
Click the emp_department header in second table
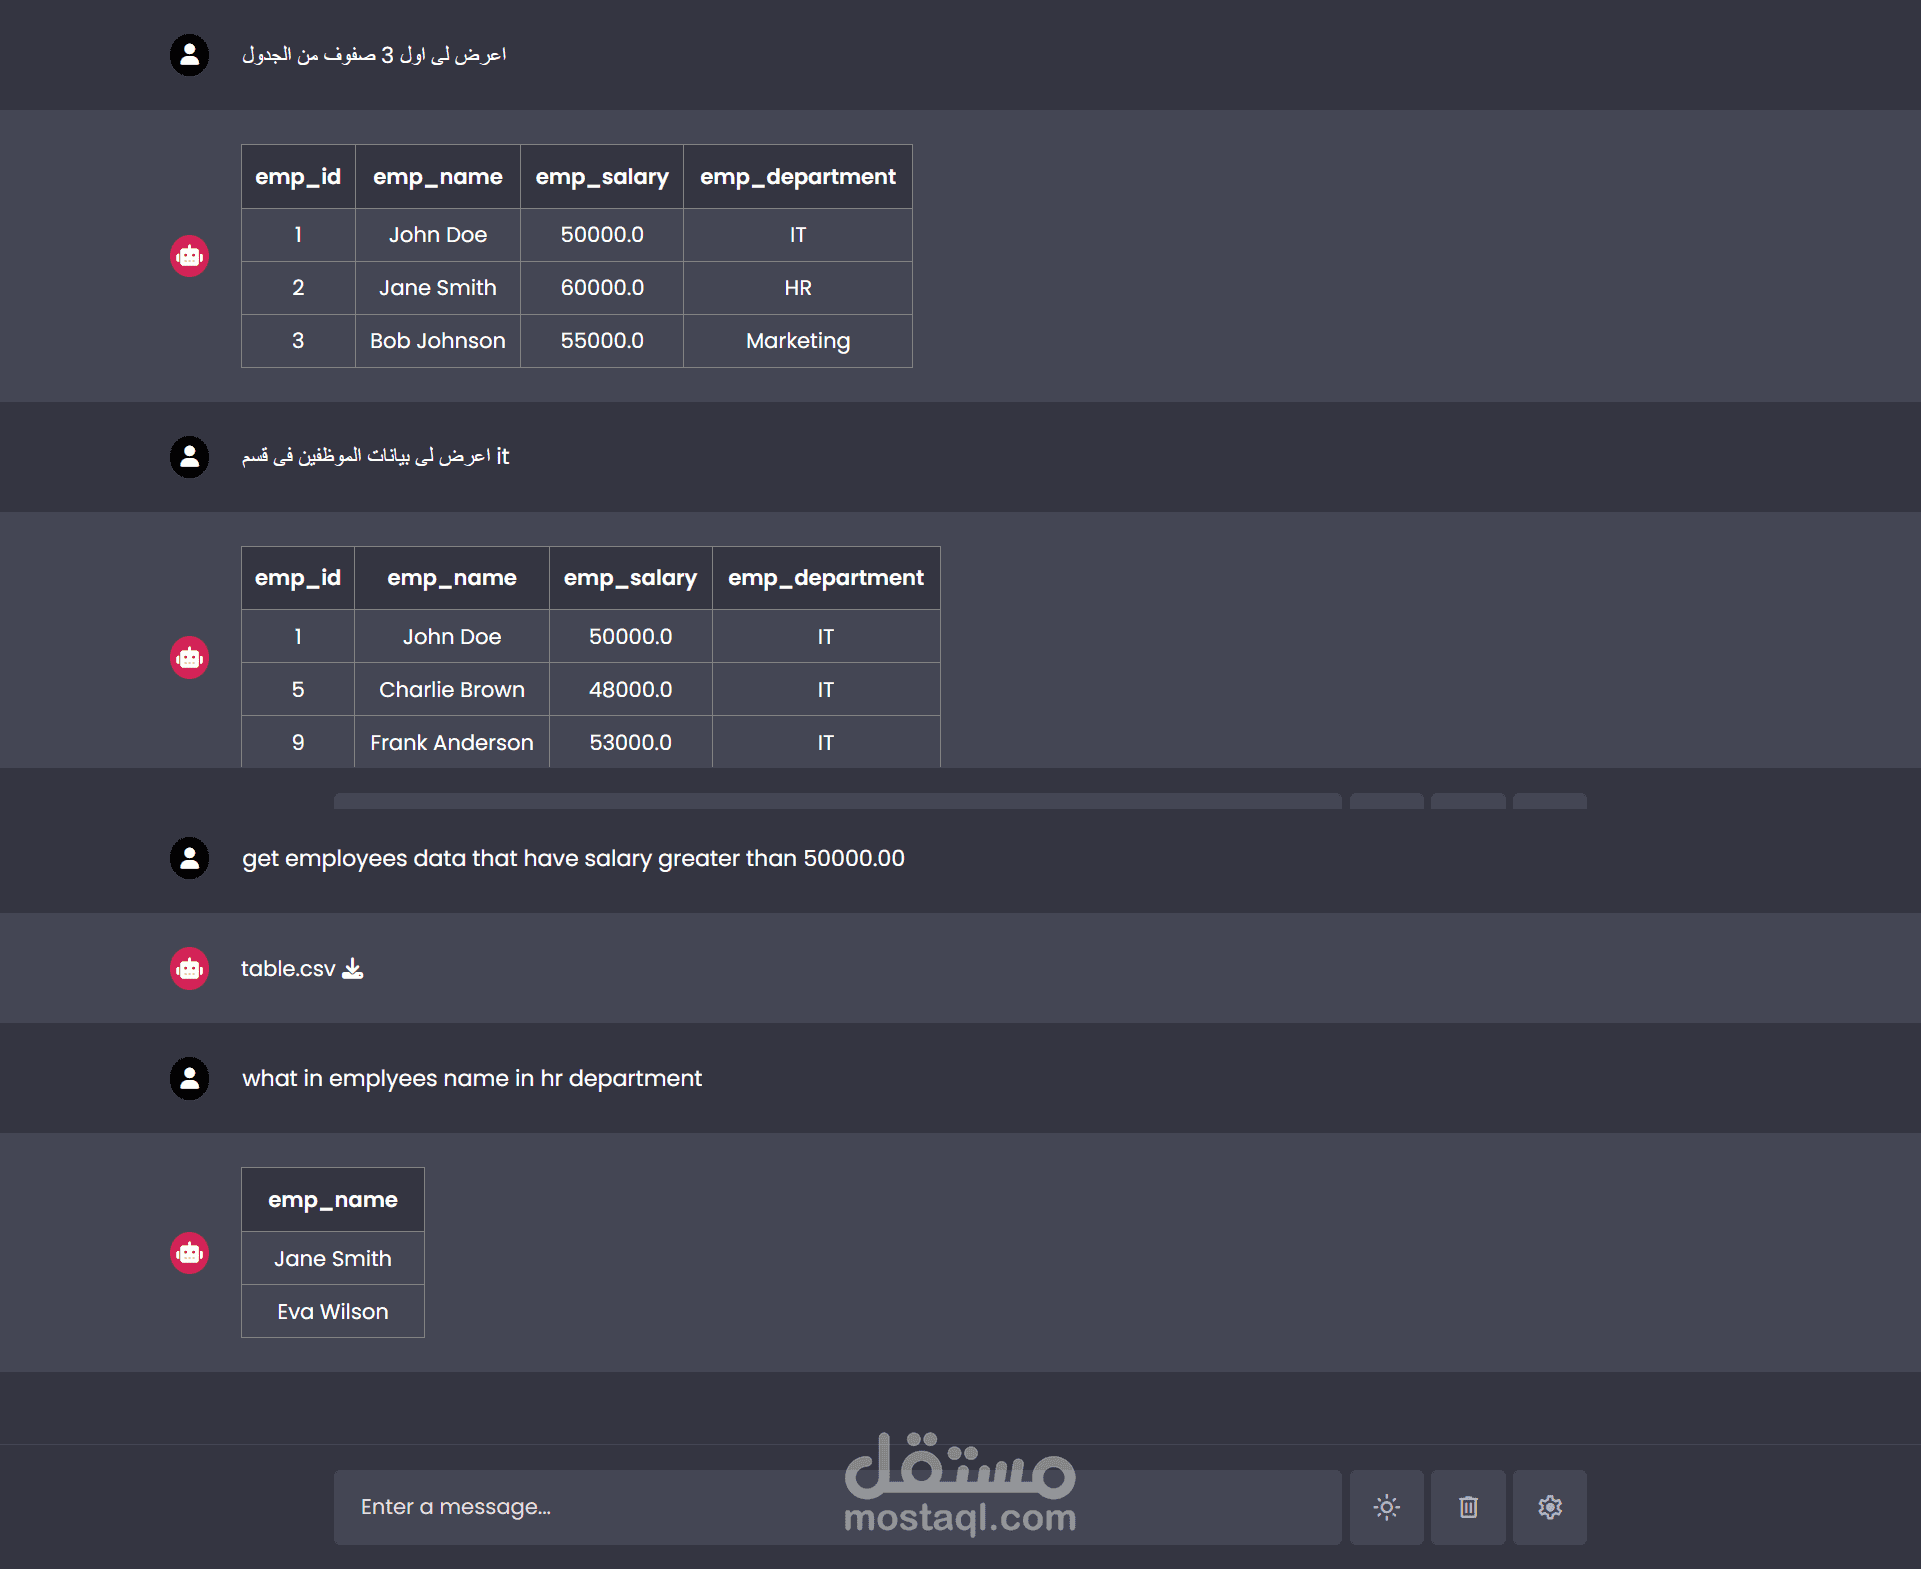(825, 578)
